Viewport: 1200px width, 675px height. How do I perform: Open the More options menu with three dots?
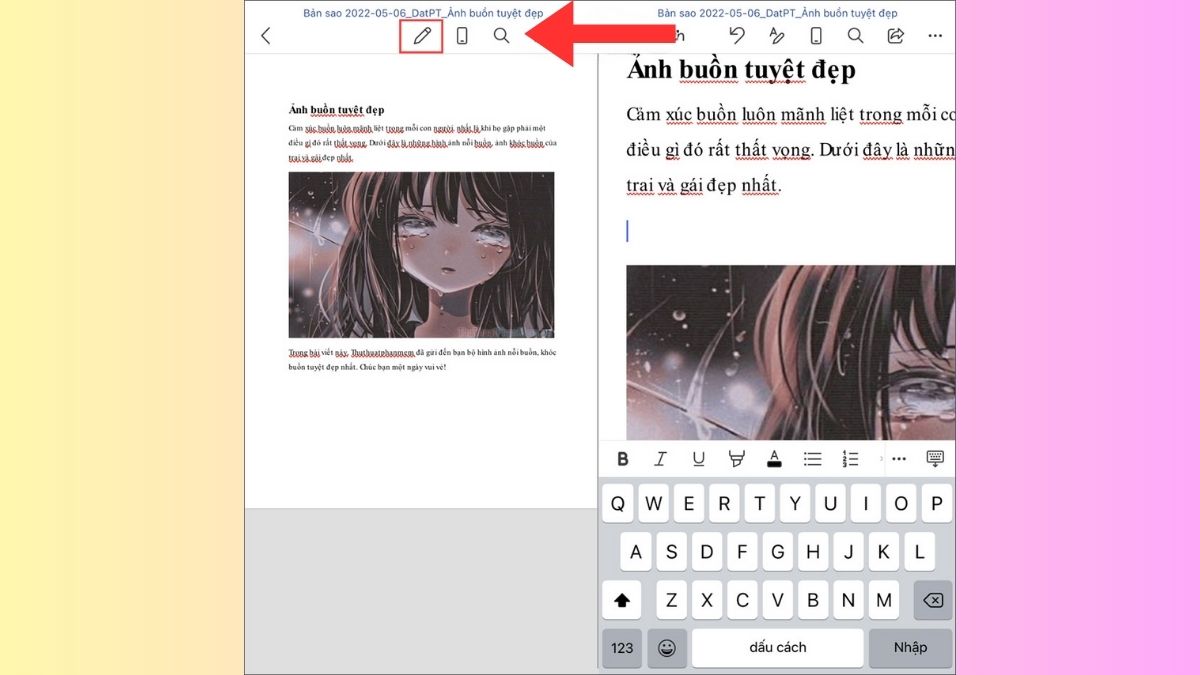(935, 35)
